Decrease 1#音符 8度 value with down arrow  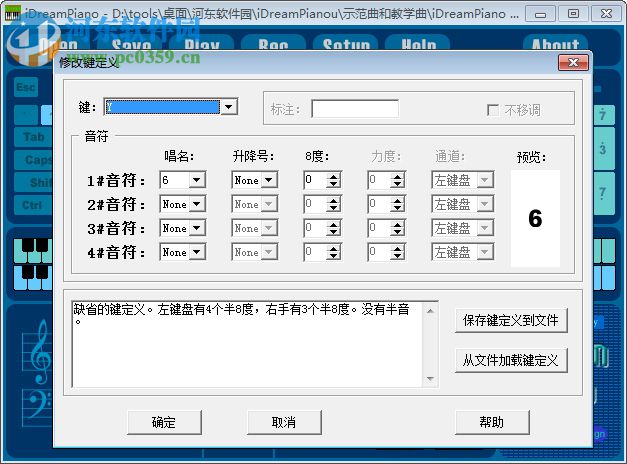pos(333,184)
